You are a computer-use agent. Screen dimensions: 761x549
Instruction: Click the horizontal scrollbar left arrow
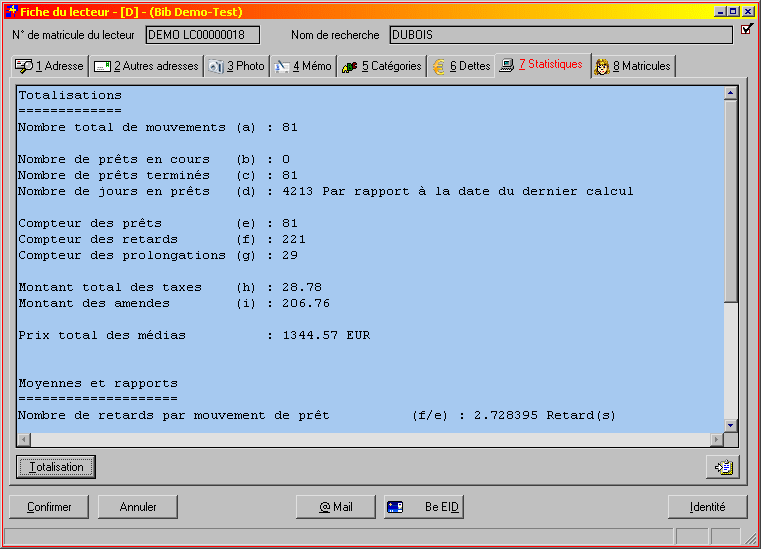pyautogui.click(x=24, y=440)
